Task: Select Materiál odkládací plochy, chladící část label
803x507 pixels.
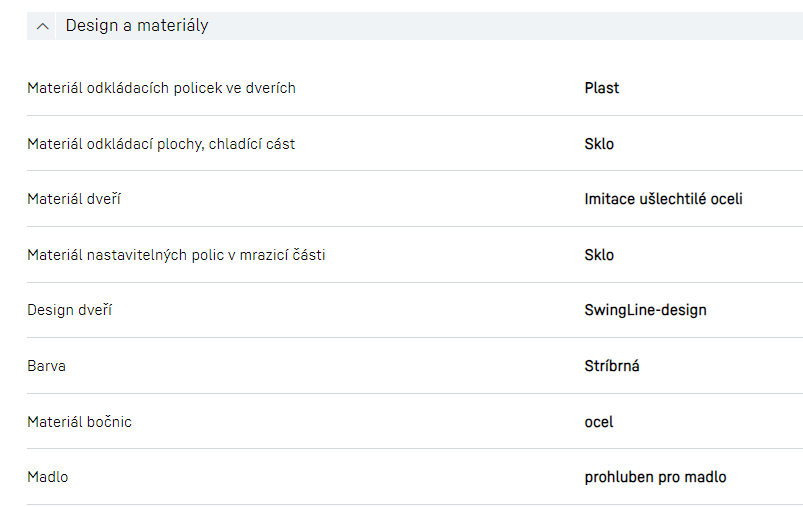Action: point(161,144)
